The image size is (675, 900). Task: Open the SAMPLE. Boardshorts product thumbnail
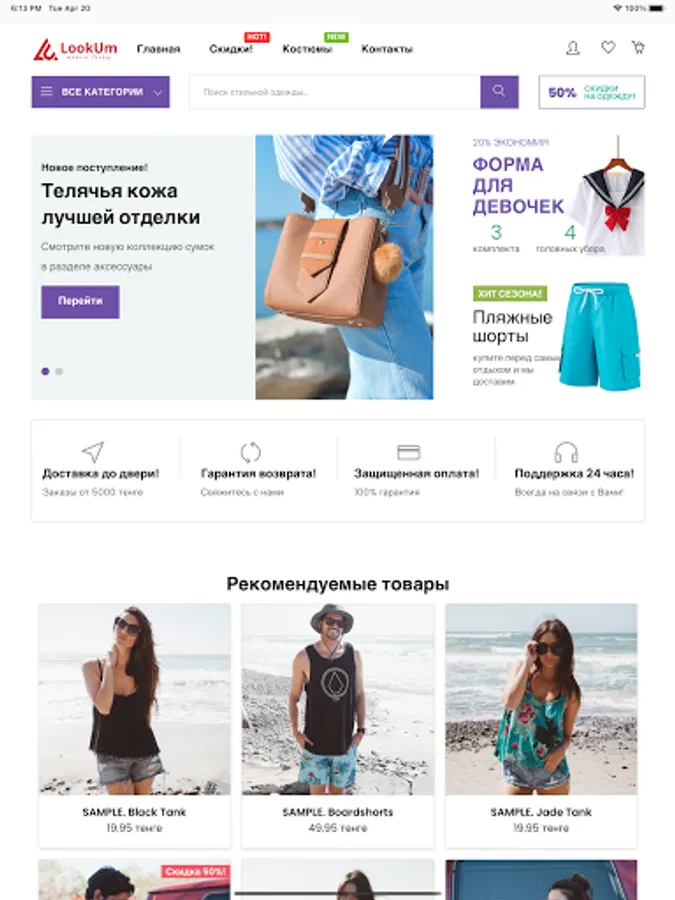pyautogui.click(x=338, y=699)
